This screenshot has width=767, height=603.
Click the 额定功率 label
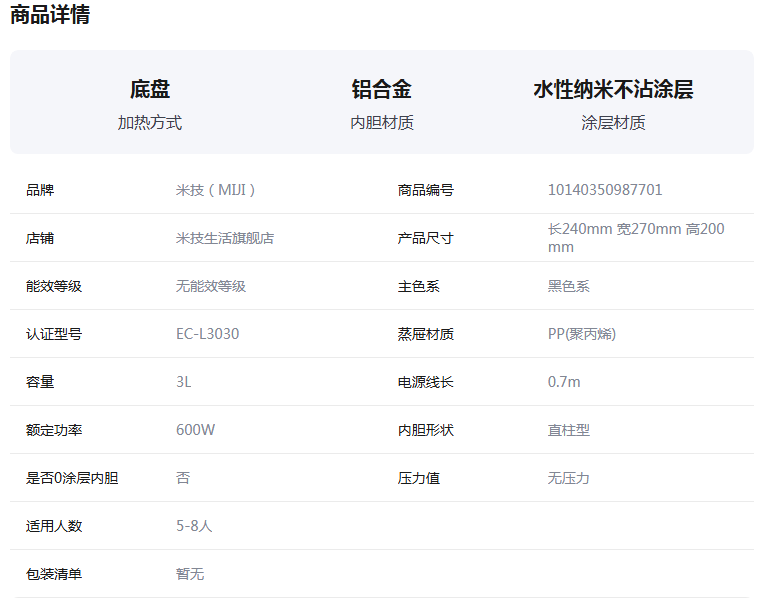(x=54, y=430)
